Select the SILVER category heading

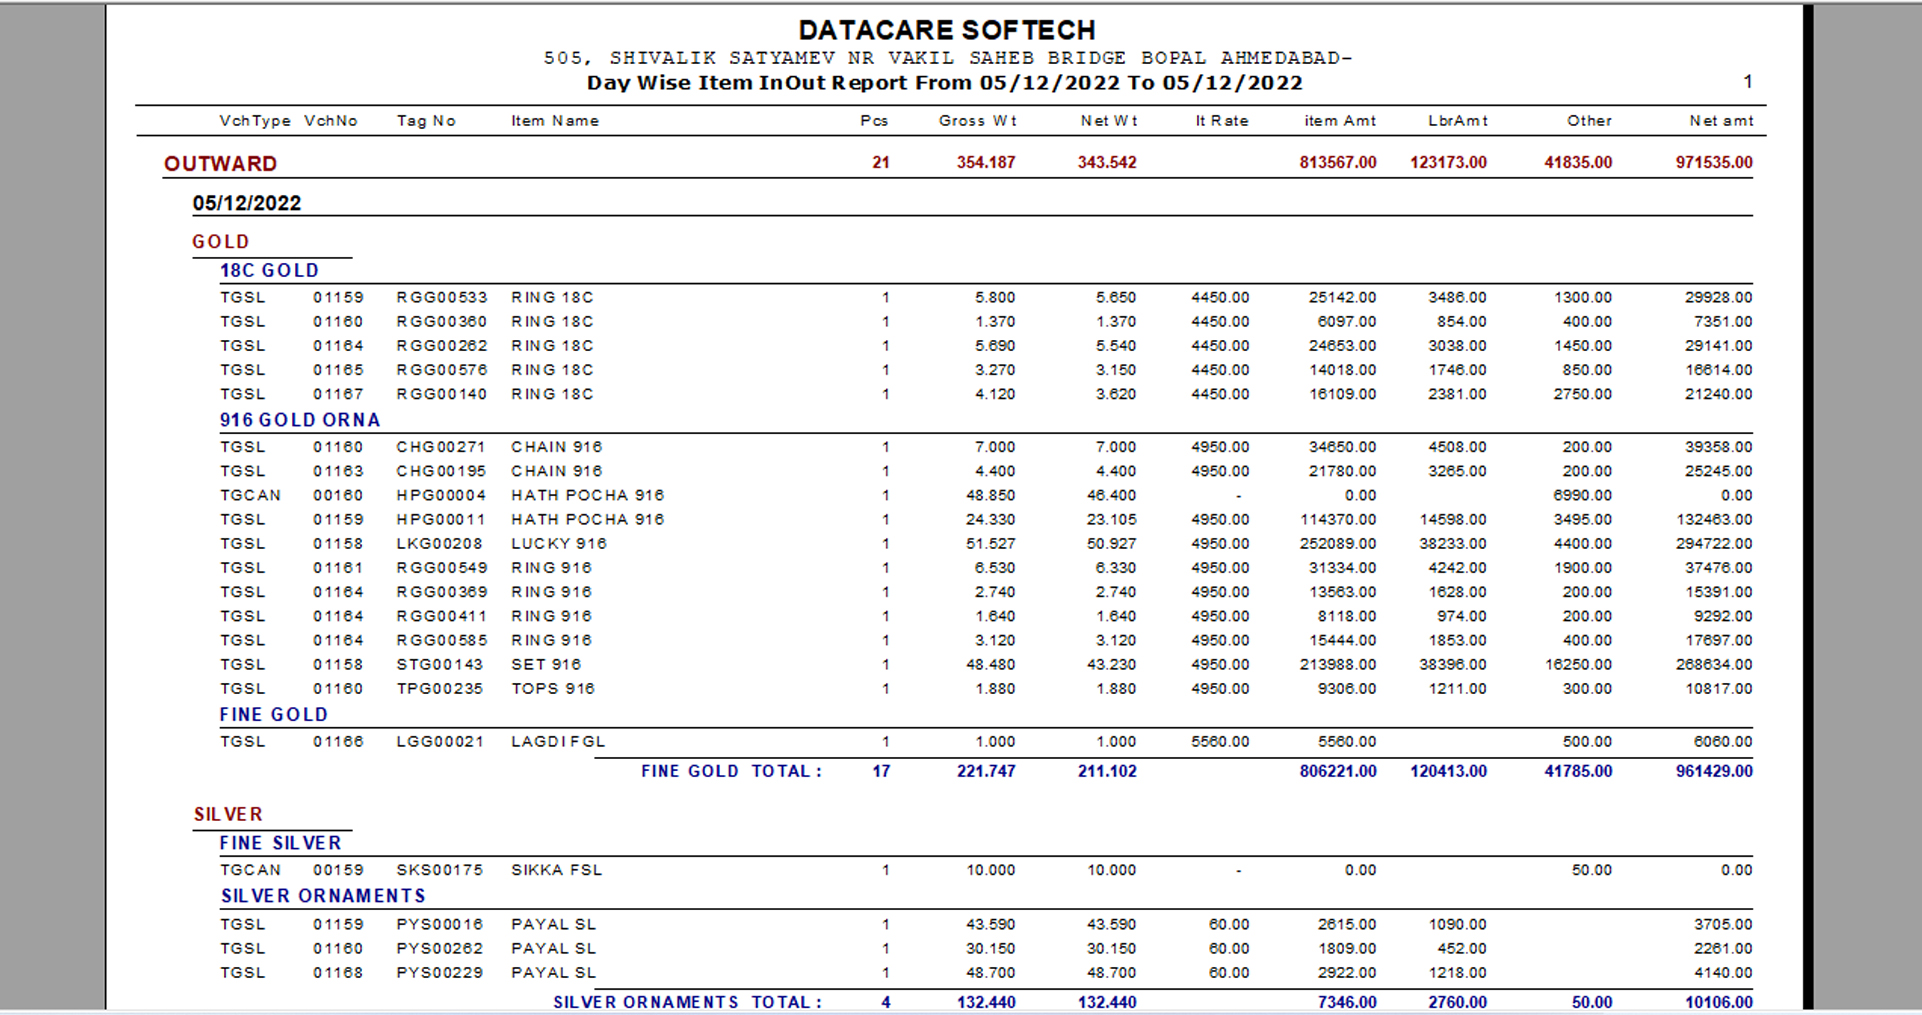pyautogui.click(x=228, y=815)
